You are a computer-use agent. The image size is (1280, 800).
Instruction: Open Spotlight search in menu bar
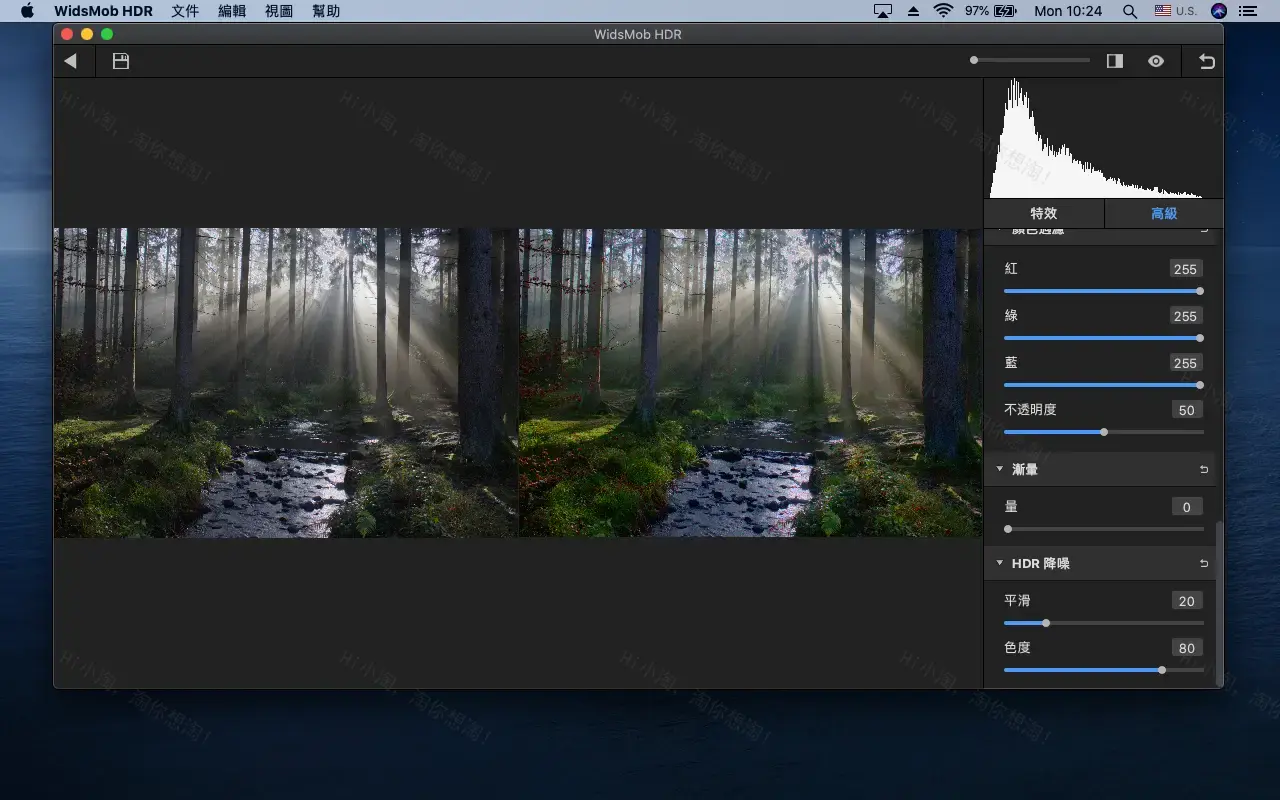tap(1130, 11)
